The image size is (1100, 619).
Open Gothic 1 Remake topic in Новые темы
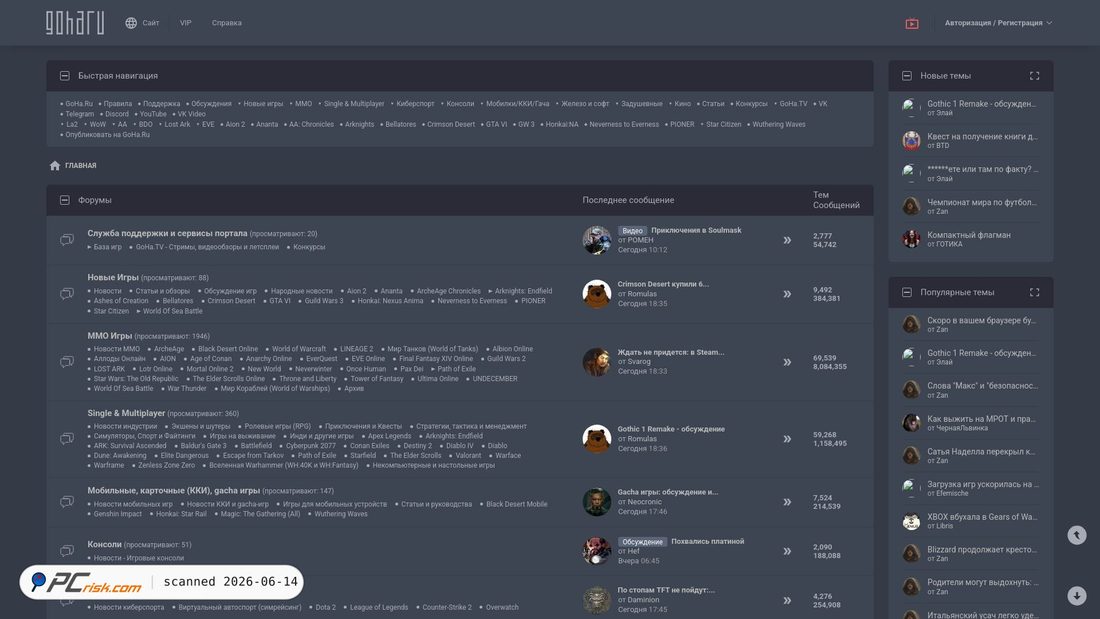click(981, 104)
